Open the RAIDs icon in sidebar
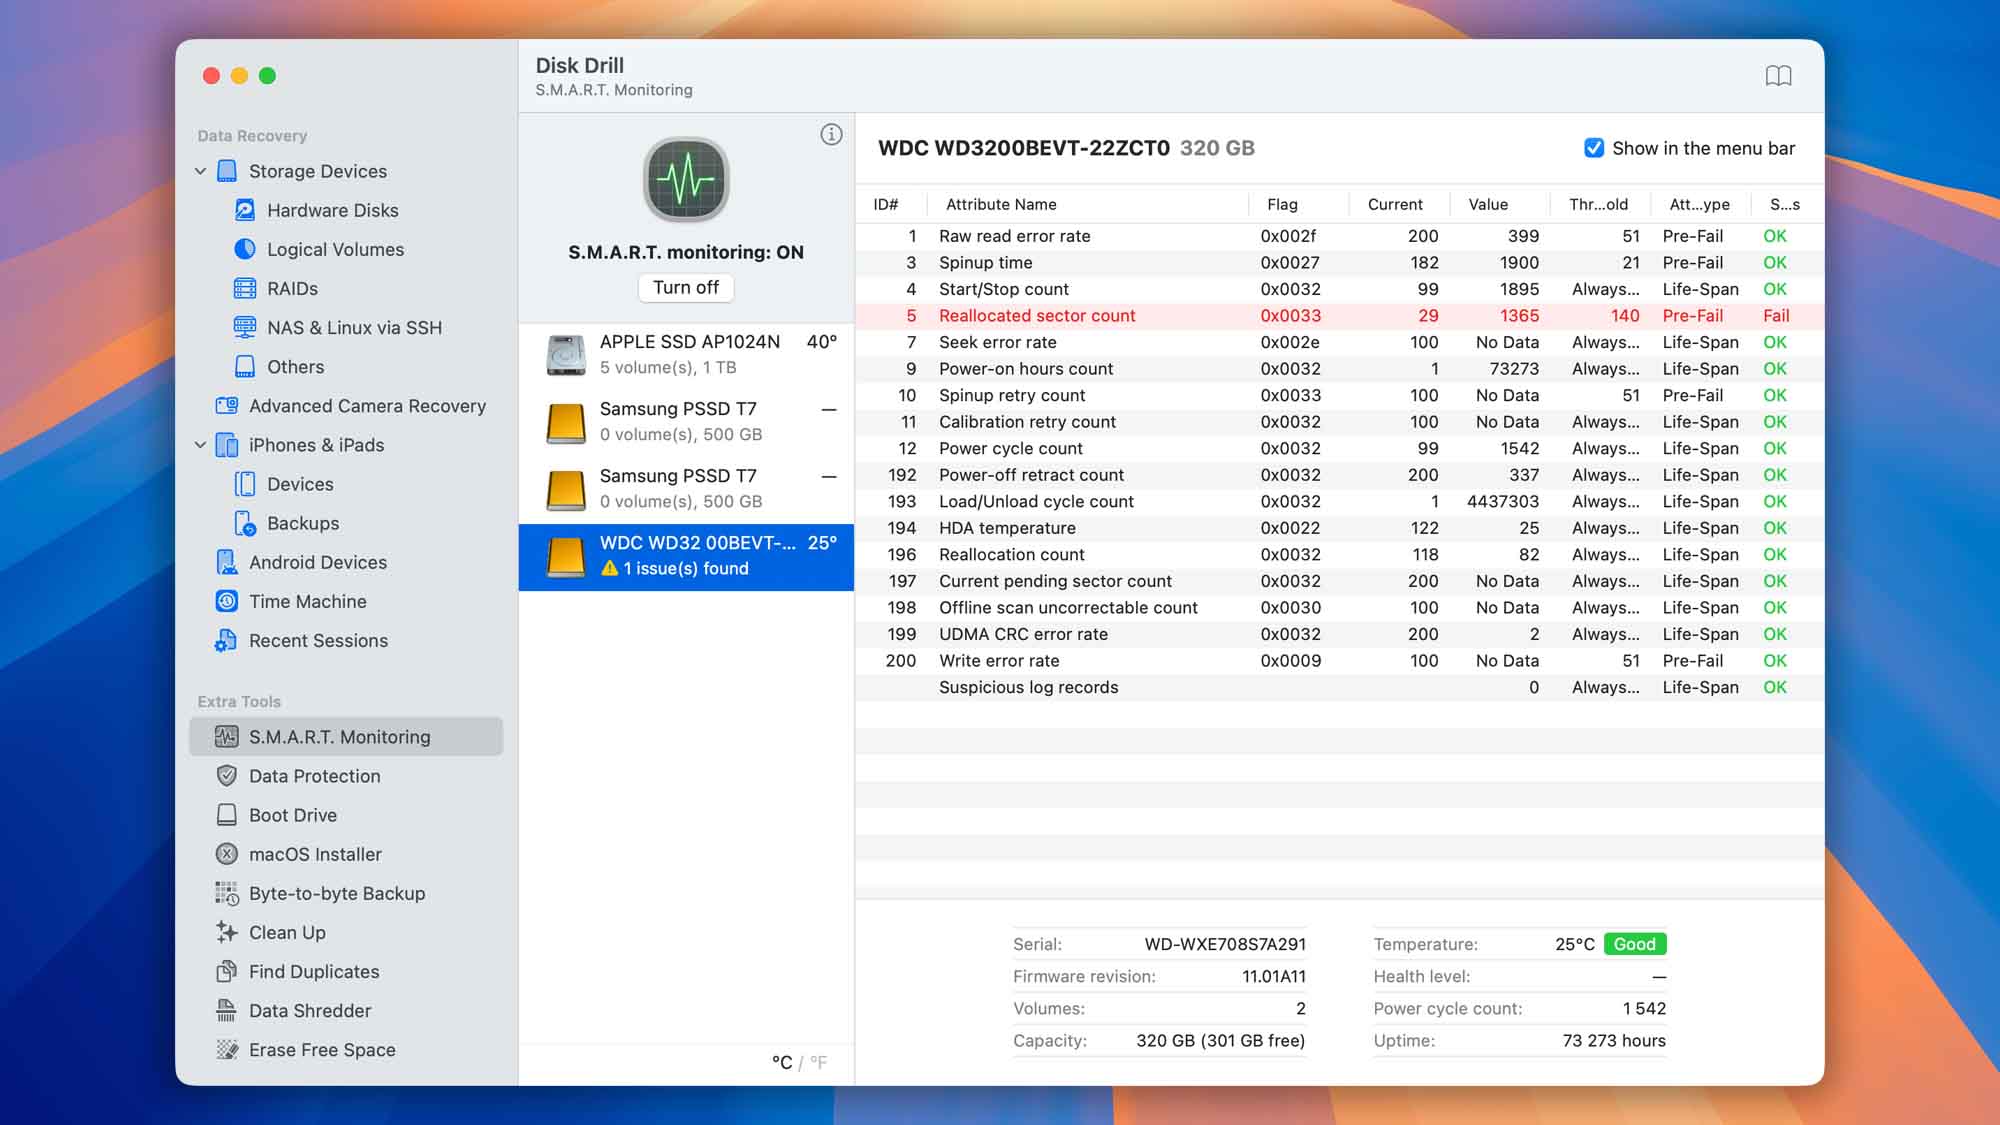This screenshot has height=1125, width=2000. pos(243,288)
